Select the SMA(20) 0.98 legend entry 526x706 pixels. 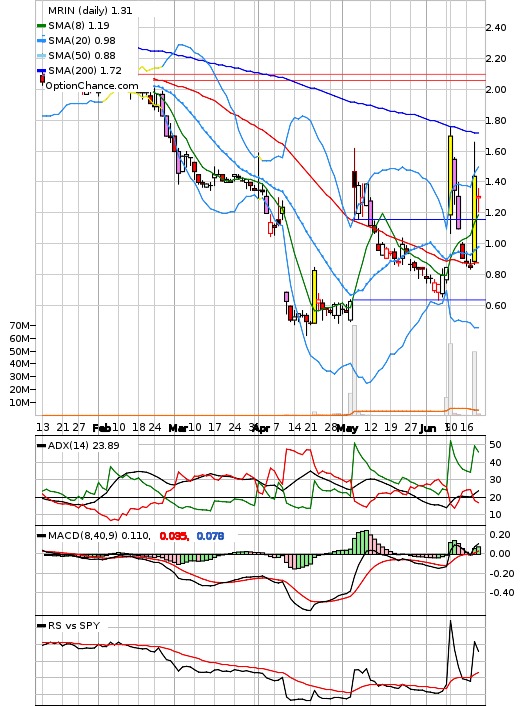point(77,41)
